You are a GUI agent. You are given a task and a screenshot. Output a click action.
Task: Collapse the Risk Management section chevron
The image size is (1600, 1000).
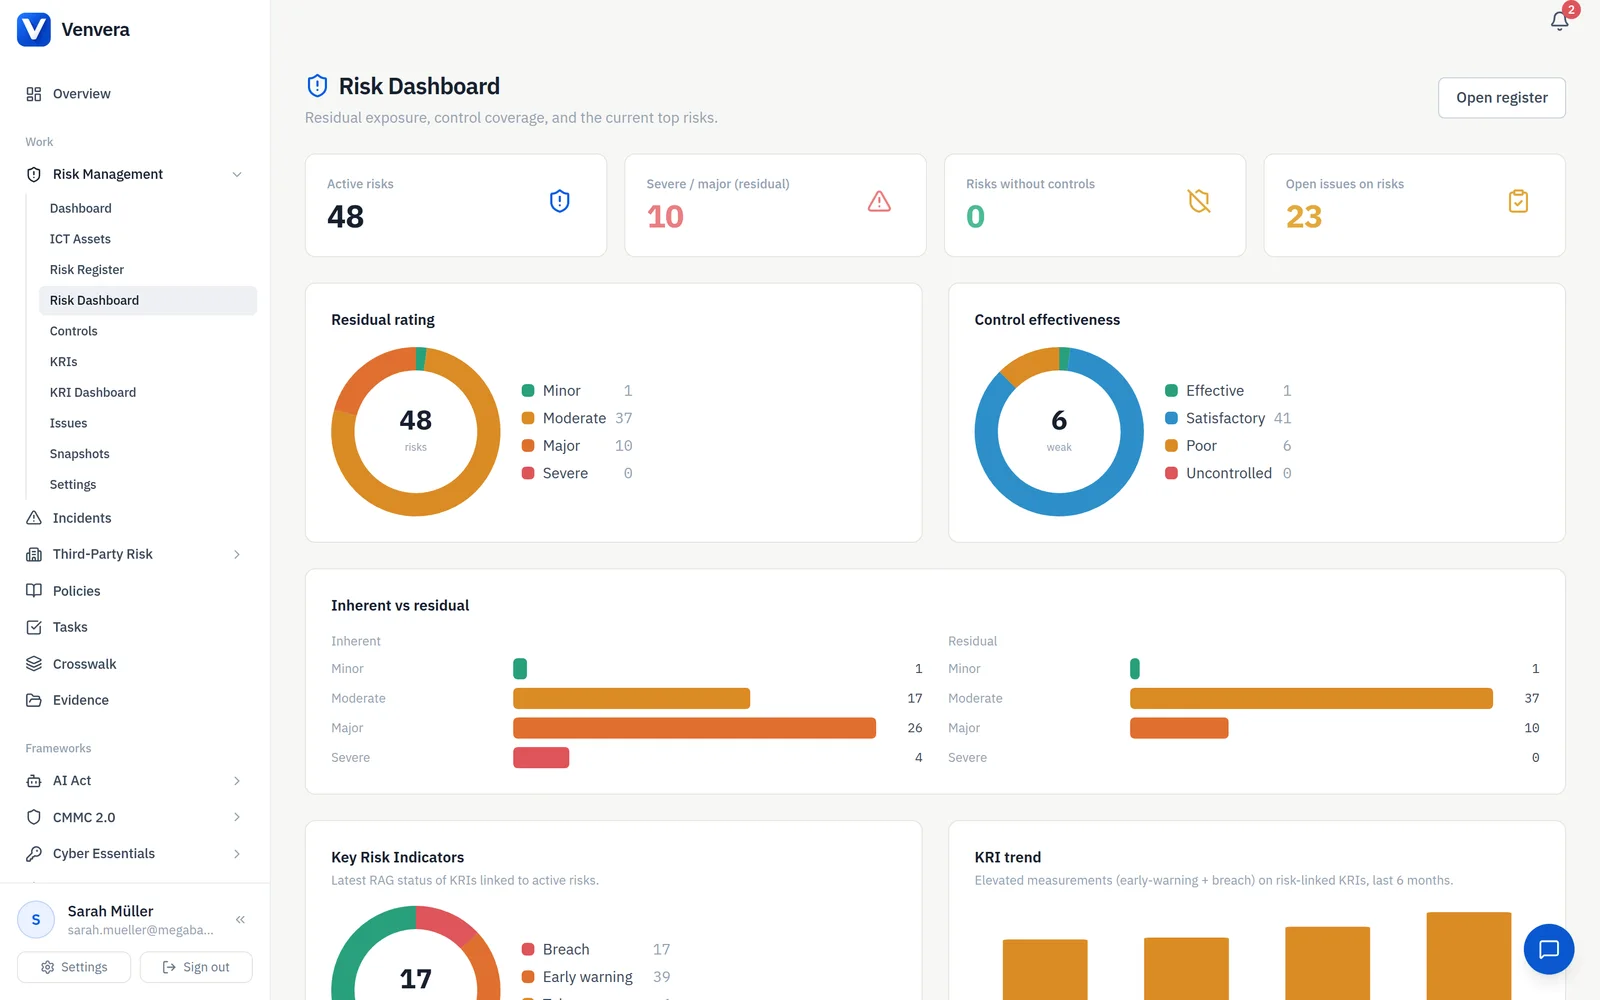237,174
